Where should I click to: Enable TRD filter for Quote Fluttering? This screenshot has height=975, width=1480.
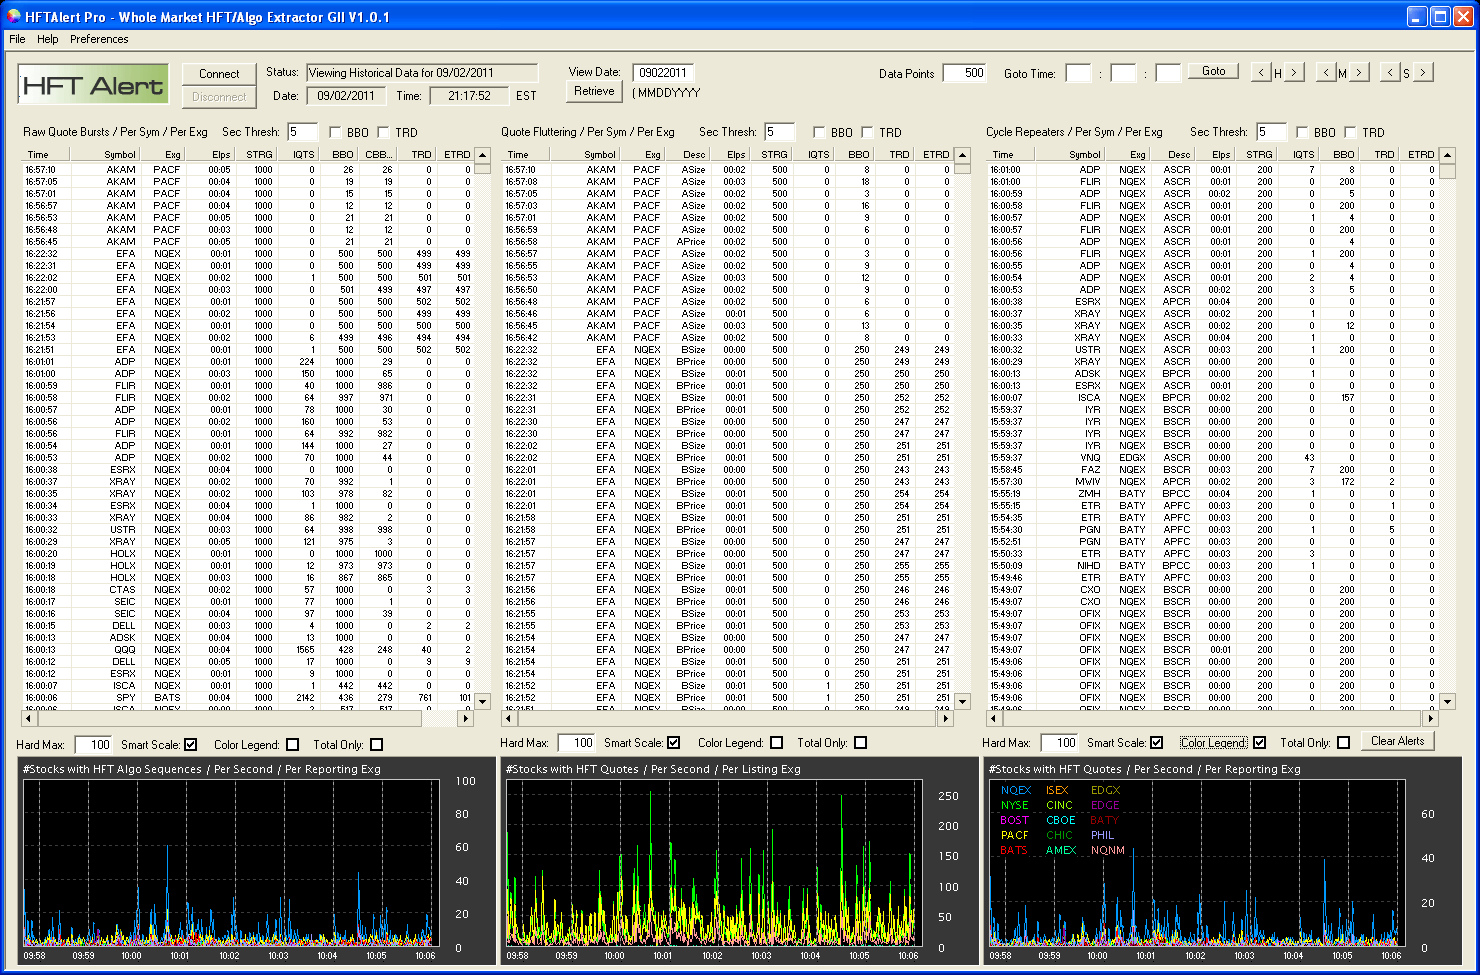point(868,132)
